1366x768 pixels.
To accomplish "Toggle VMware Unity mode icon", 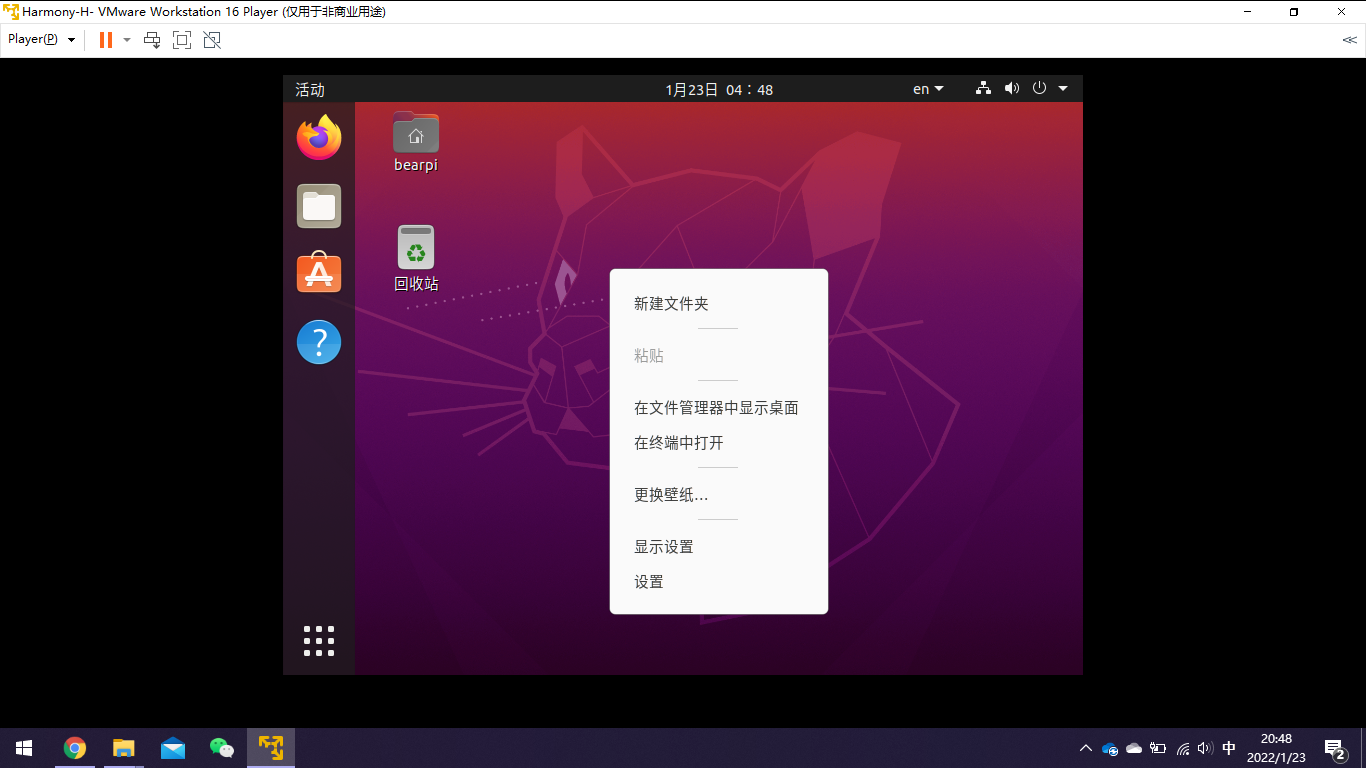I will click(212, 40).
